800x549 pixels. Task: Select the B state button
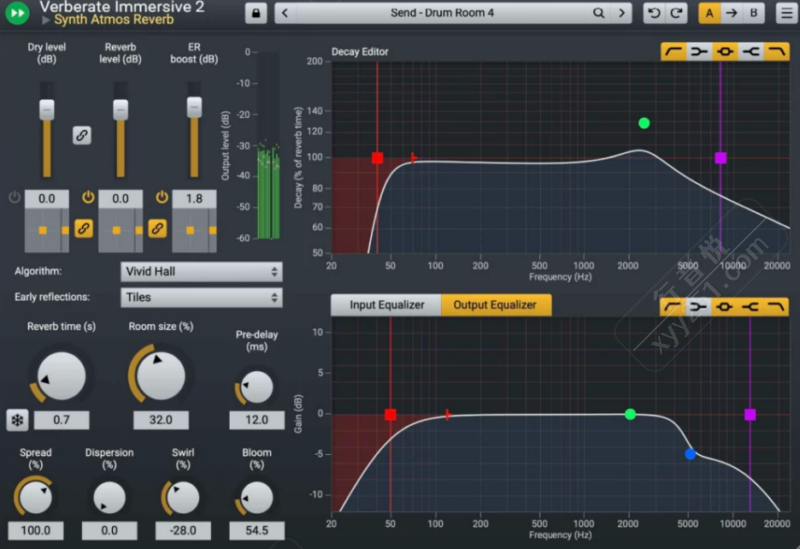tap(754, 13)
